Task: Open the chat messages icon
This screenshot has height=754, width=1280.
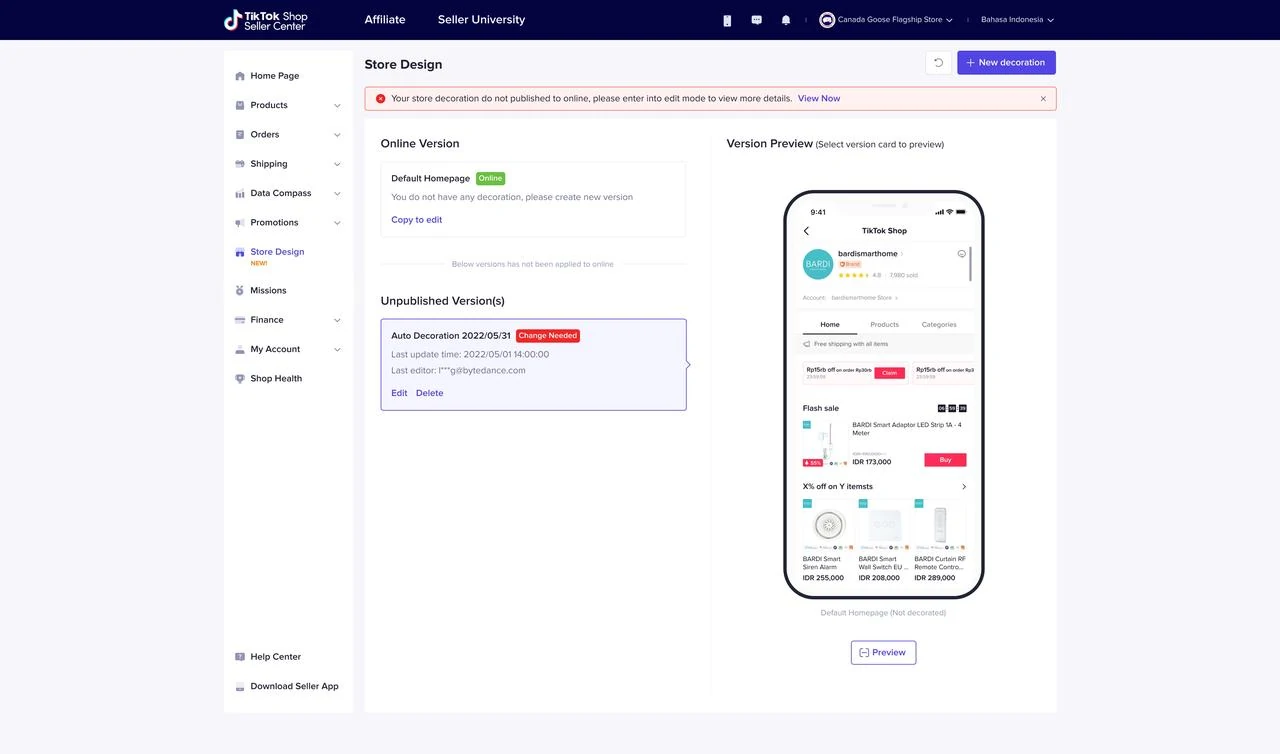Action: coord(756,20)
